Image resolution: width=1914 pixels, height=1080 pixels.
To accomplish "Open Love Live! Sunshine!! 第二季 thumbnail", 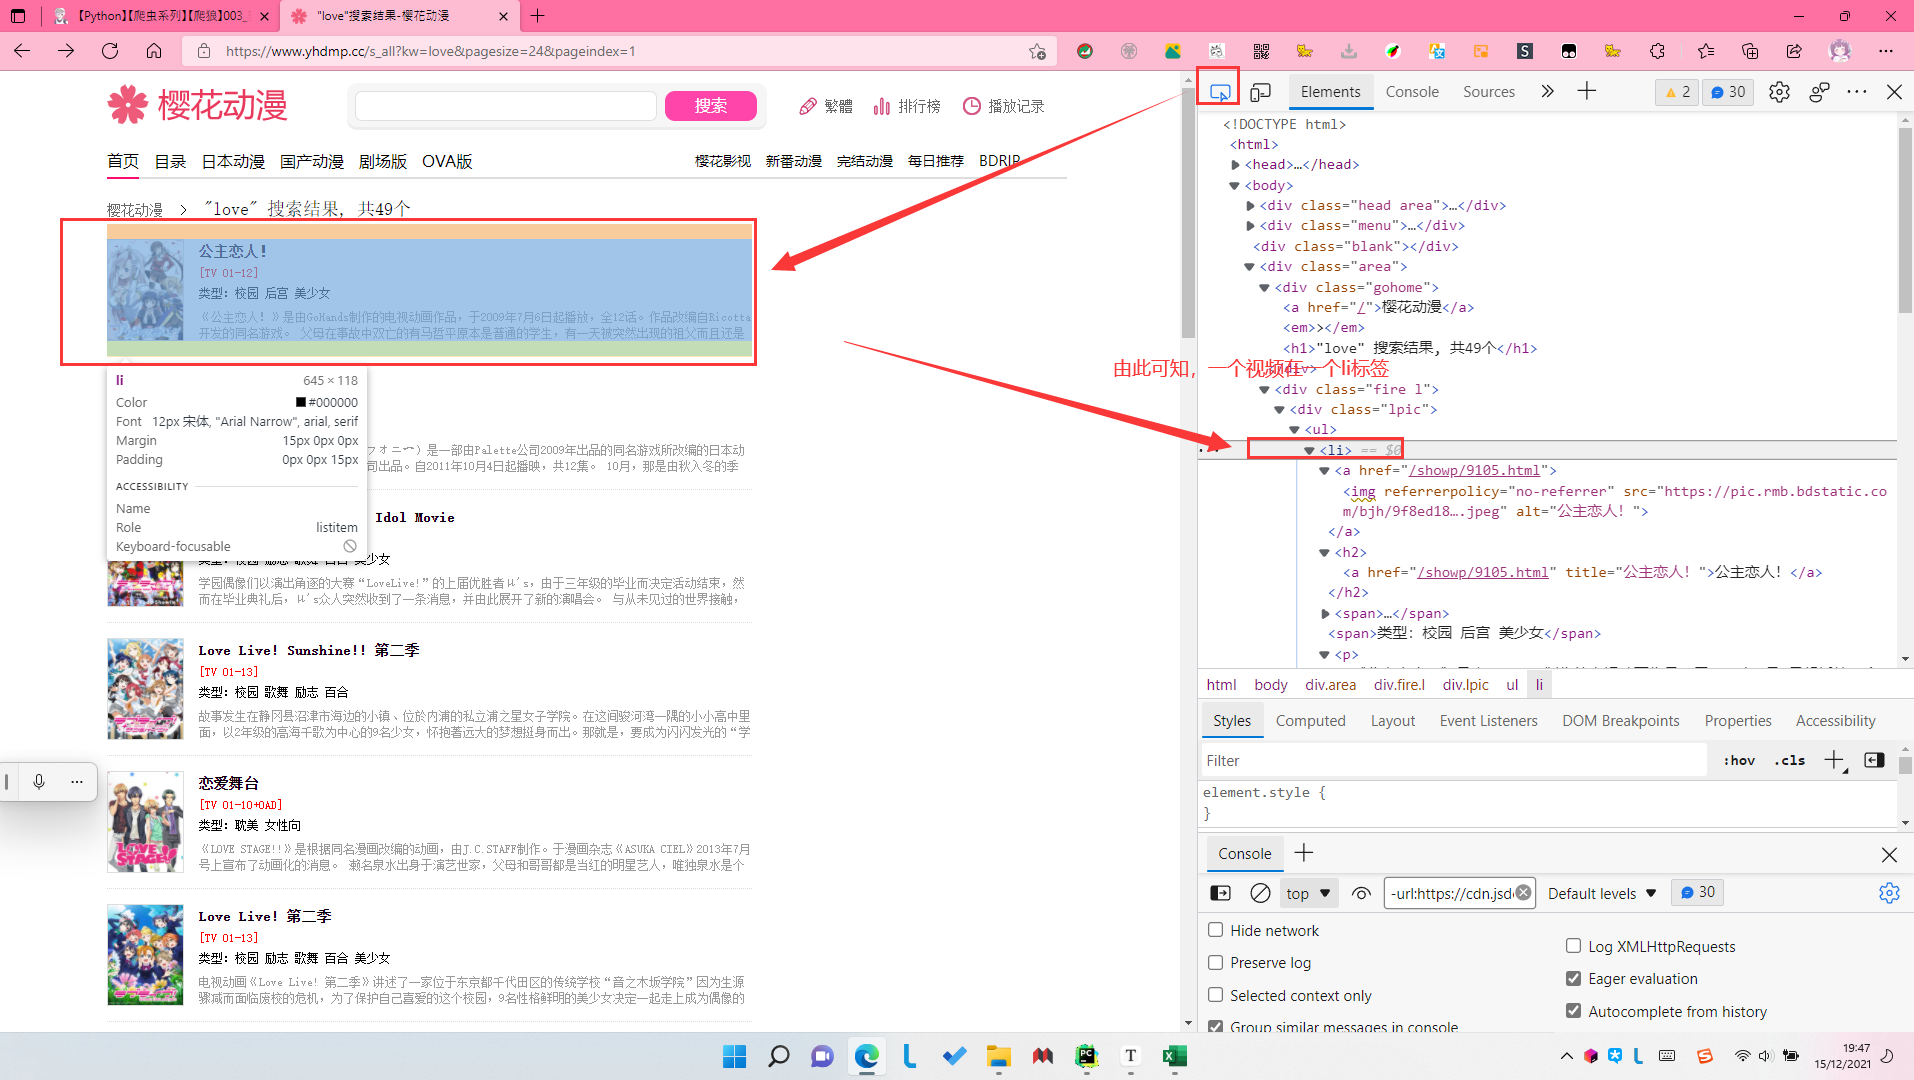I will (145, 689).
